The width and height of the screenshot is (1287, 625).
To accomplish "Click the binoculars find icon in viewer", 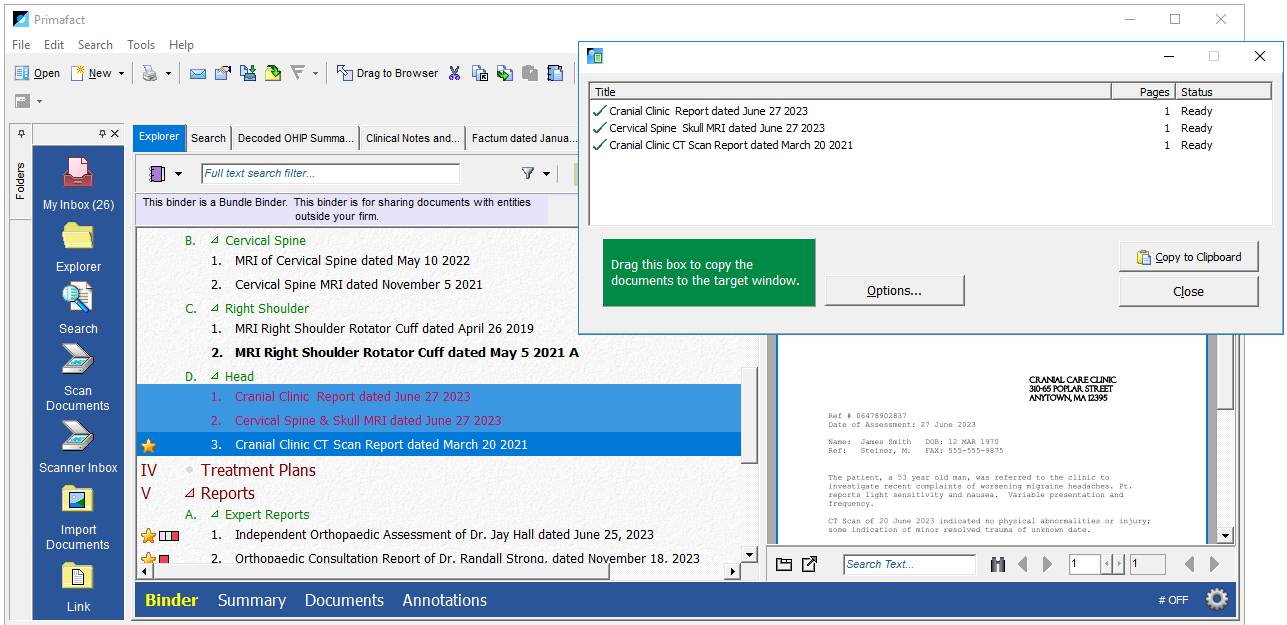I will coord(997,565).
